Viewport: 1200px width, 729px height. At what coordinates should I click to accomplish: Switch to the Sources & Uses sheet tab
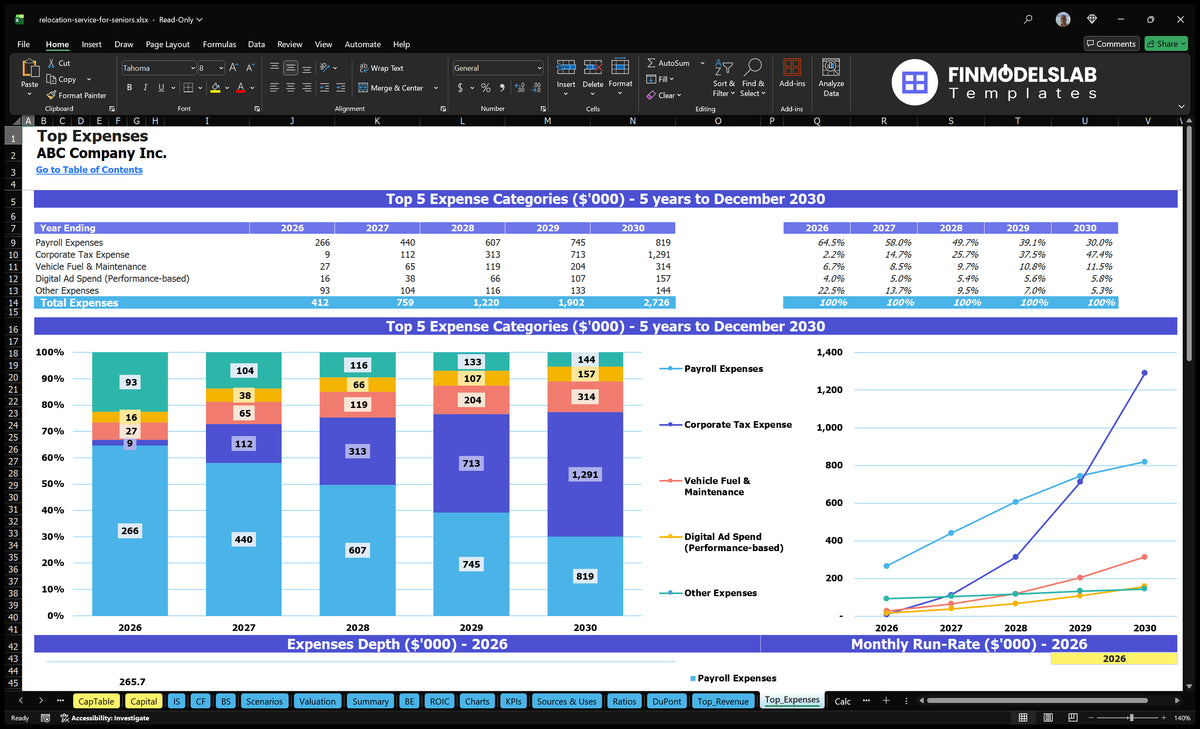pyautogui.click(x=567, y=701)
